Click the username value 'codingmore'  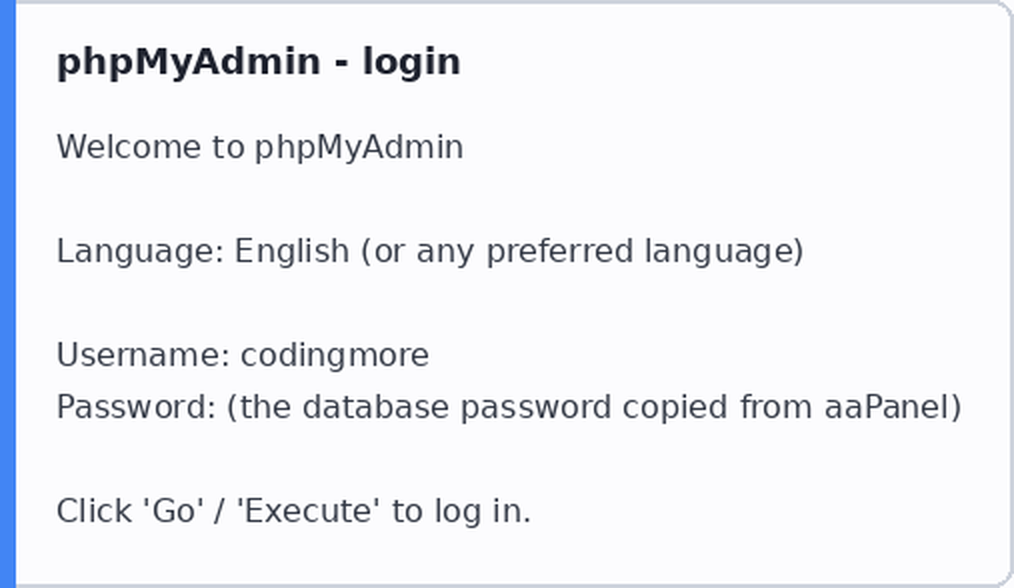click(x=334, y=355)
